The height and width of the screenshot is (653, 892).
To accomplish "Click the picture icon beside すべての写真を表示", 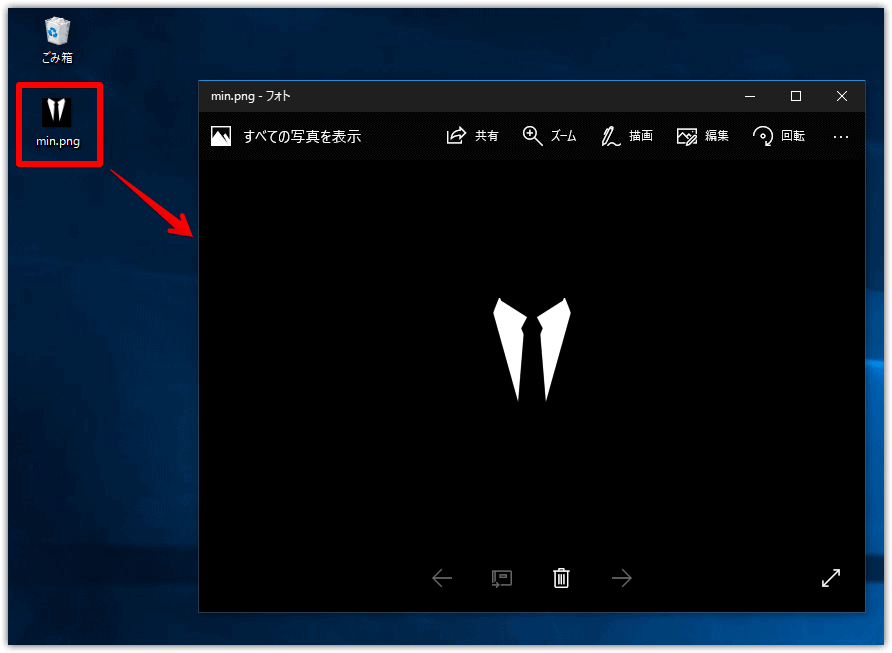I will tap(221, 136).
